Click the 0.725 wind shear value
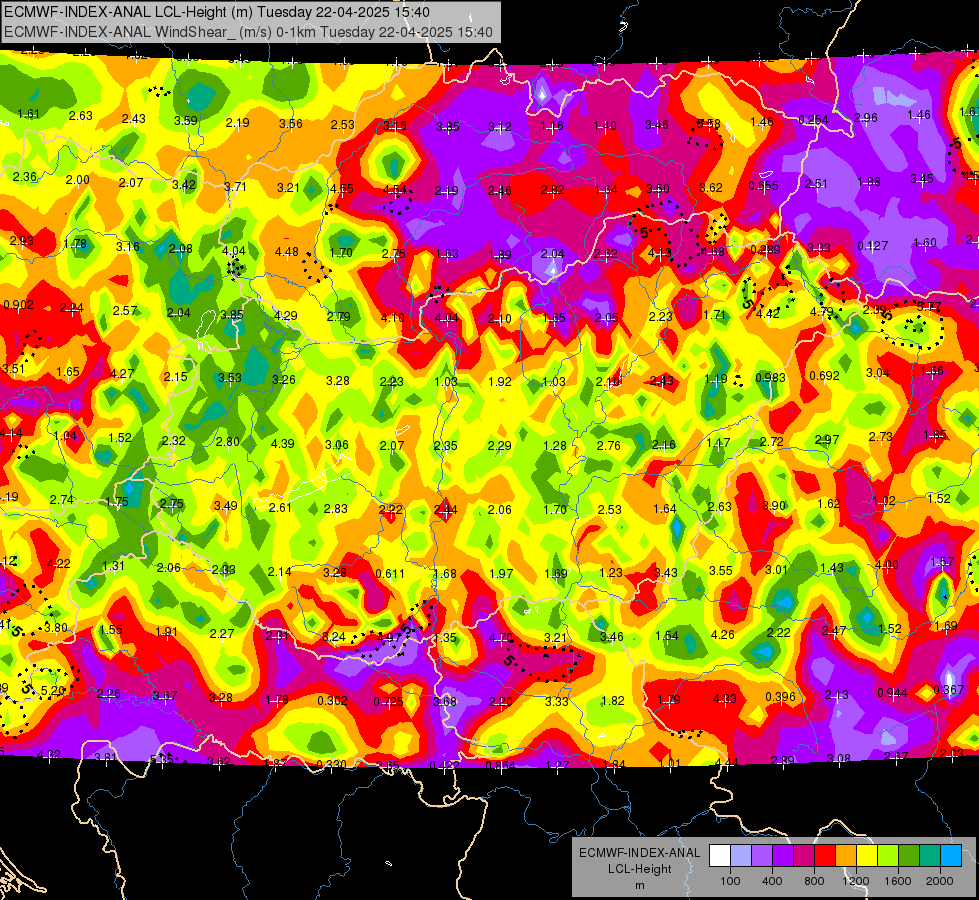The height and width of the screenshot is (900, 979). pos(388,701)
